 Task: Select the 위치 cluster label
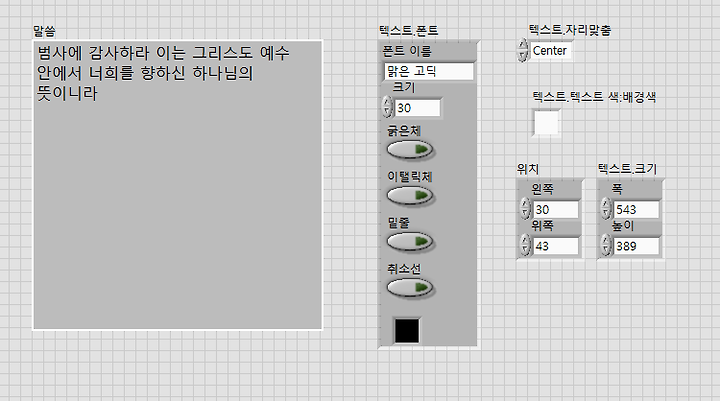pos(528,169)
